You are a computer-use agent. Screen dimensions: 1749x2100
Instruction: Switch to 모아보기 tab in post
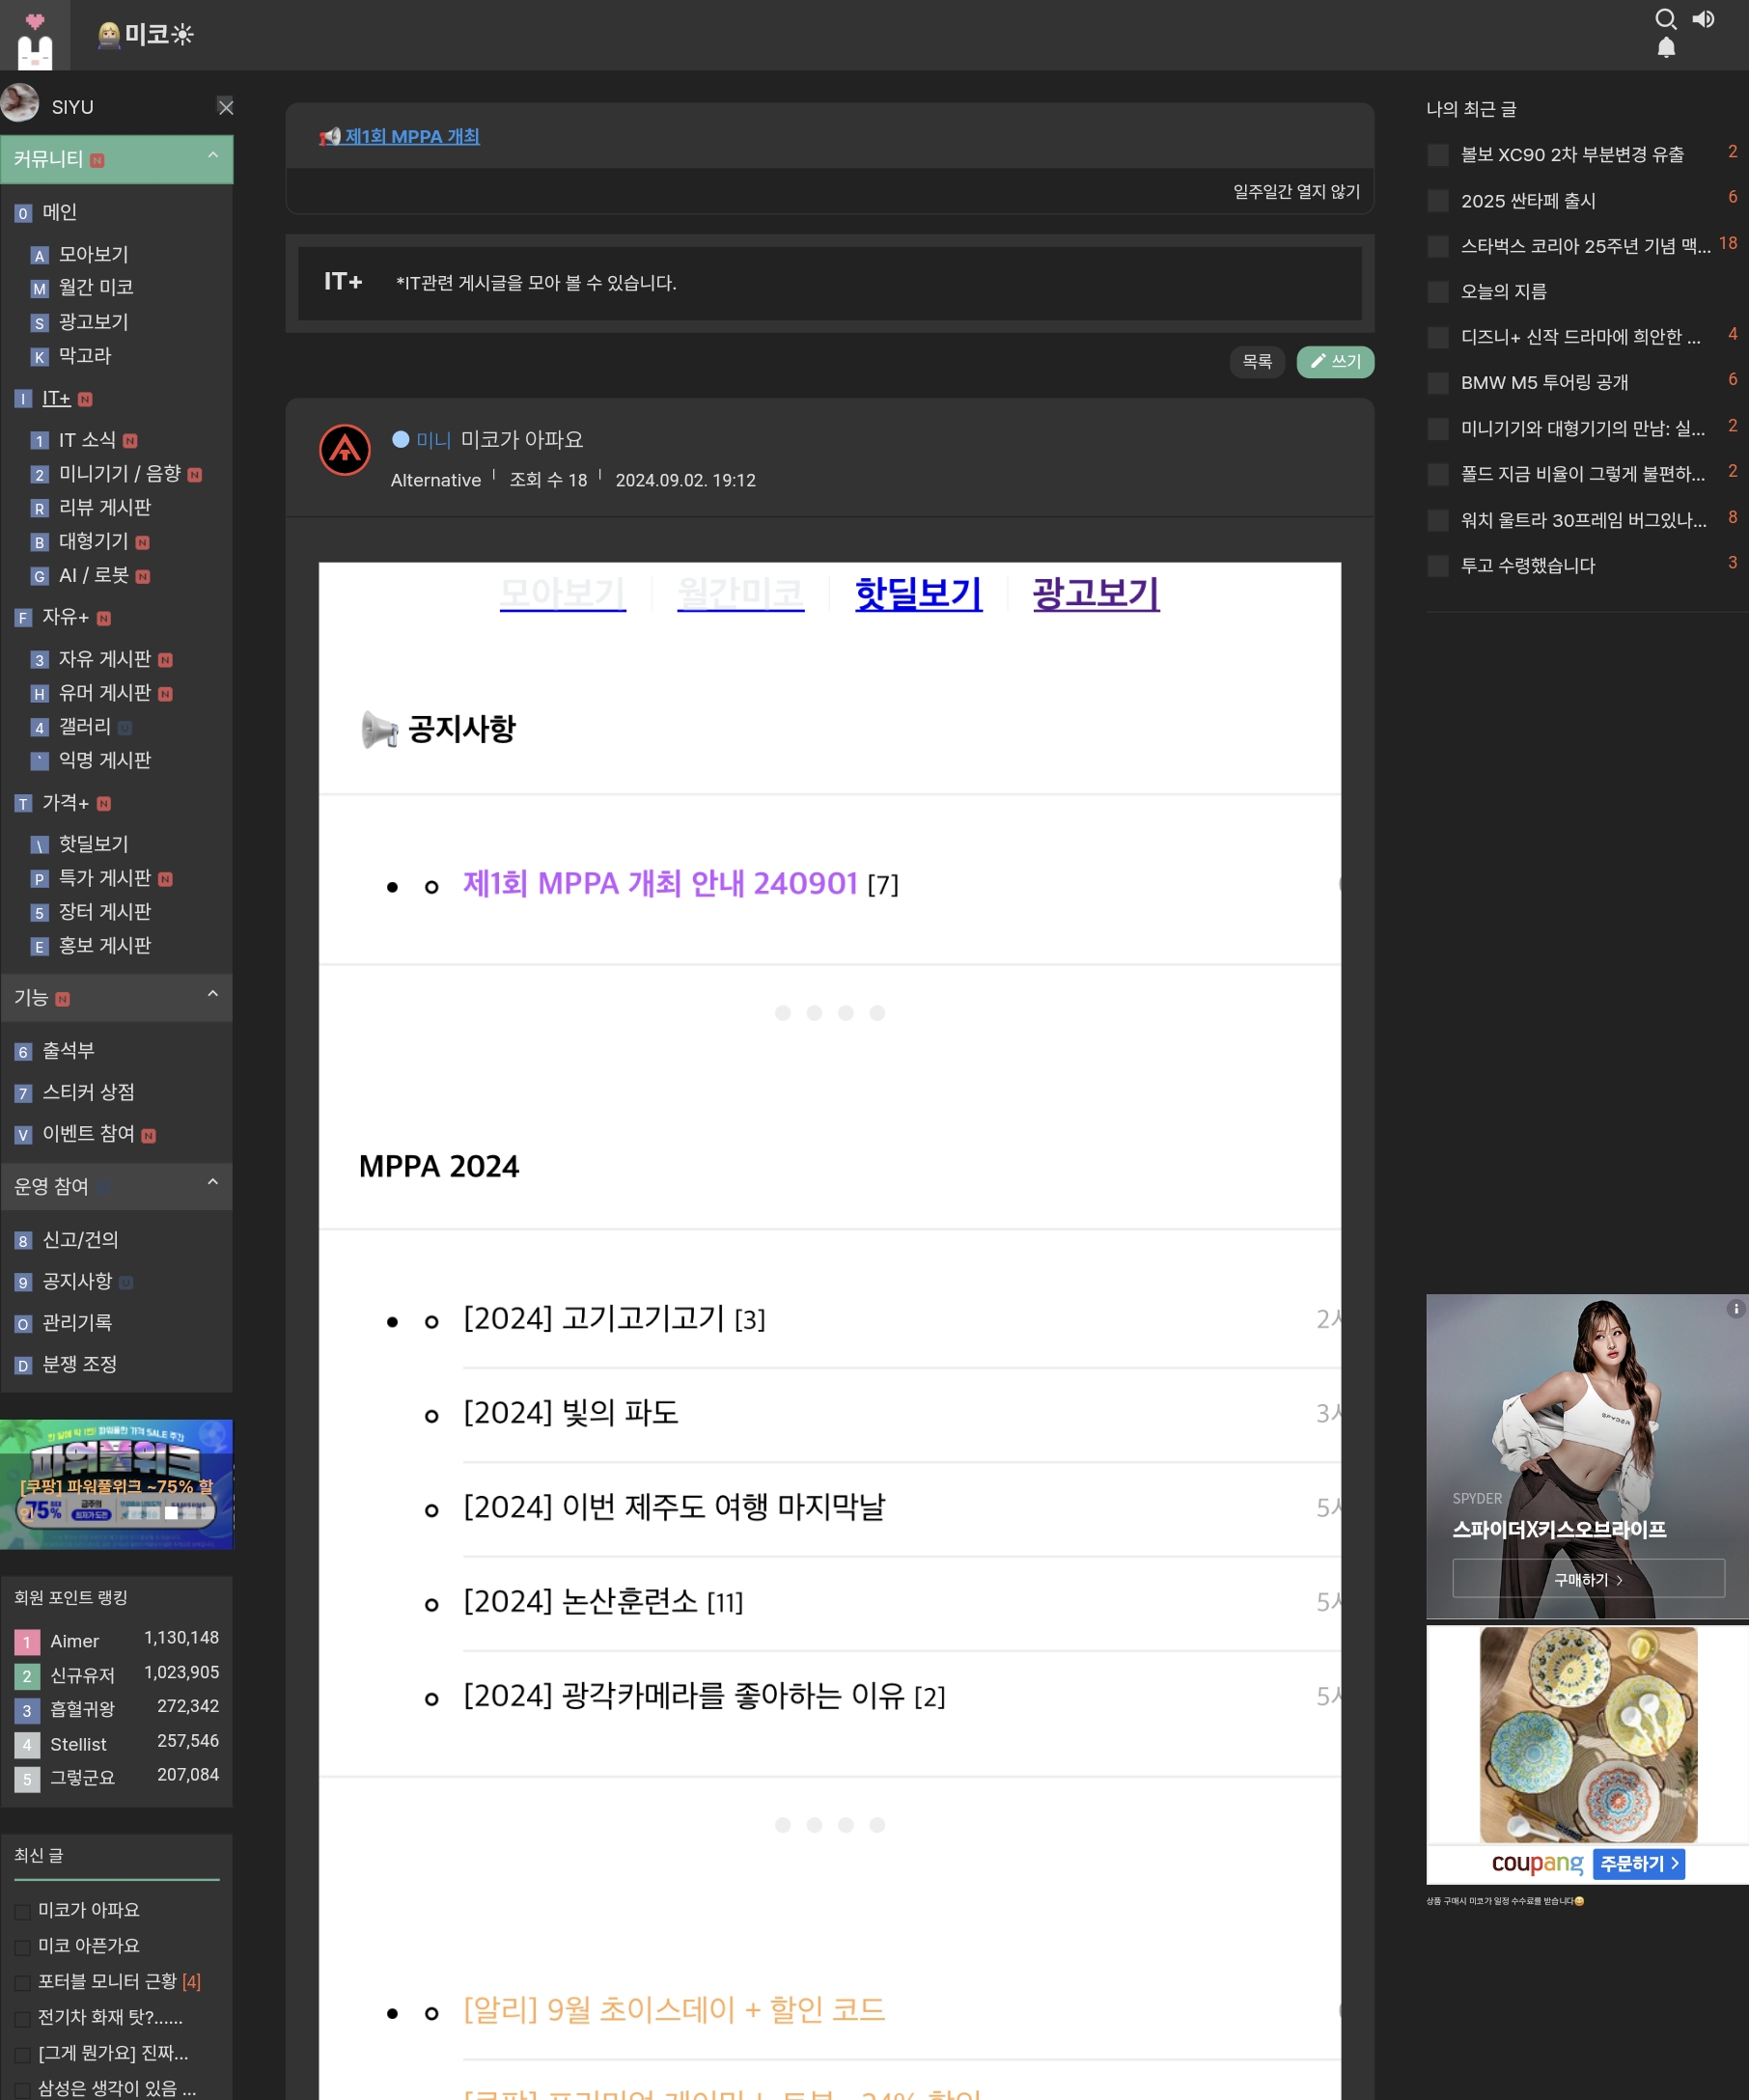pos(563,593)
